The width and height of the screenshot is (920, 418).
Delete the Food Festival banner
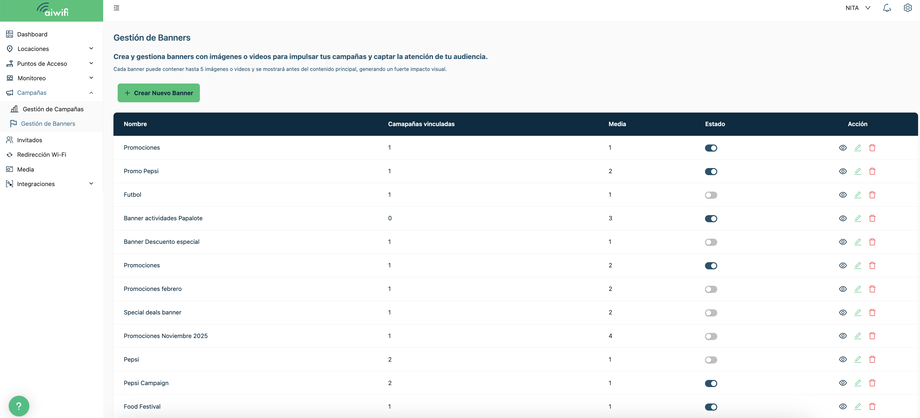pyautogui.click(x=872, y=406)
